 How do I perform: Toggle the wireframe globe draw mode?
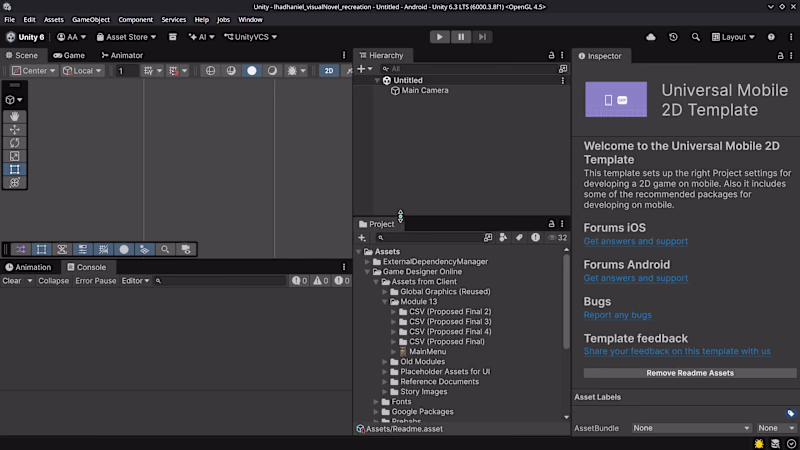point(210,71)
